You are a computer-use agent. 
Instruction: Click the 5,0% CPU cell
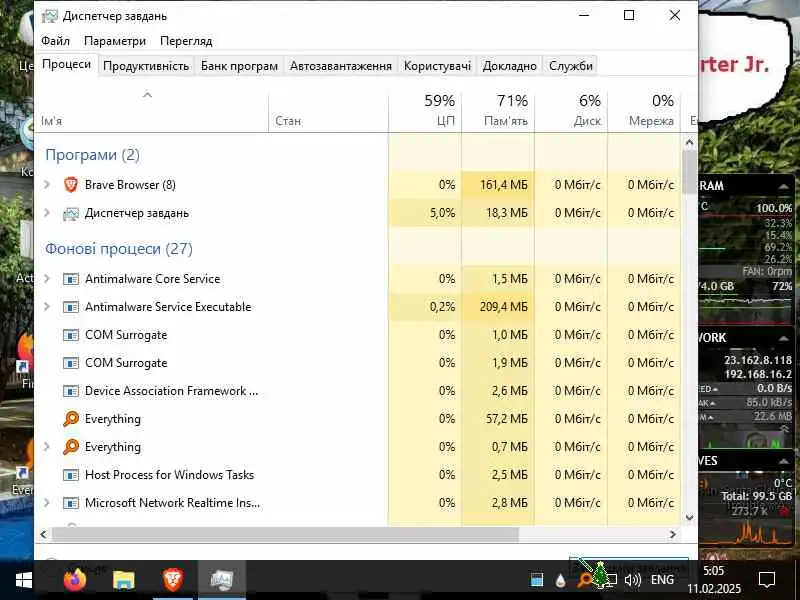425,213
